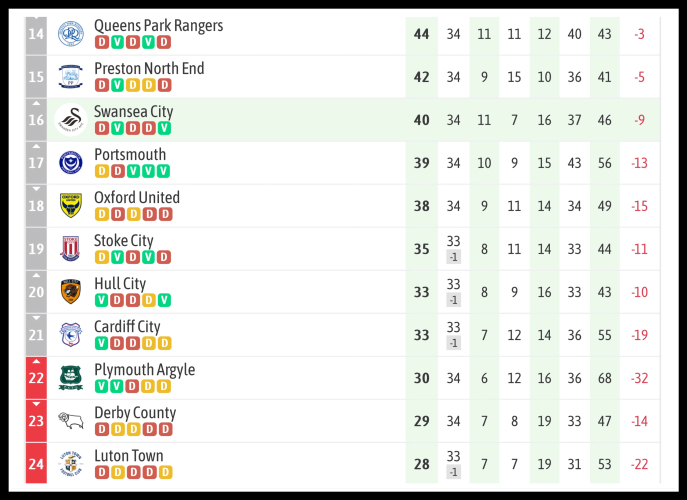Image resolution: width=687 pixels, height=500 pixels.
Task: Click Stoke City's -1 points deduction badge
Action: point(453,257)
